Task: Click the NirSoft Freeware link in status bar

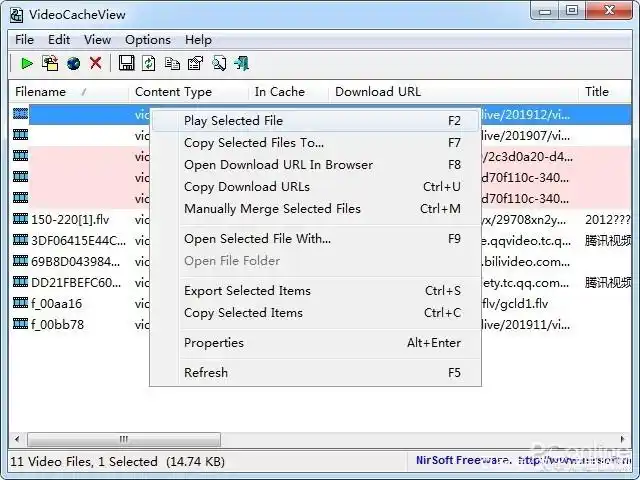Action: point(462,462)
